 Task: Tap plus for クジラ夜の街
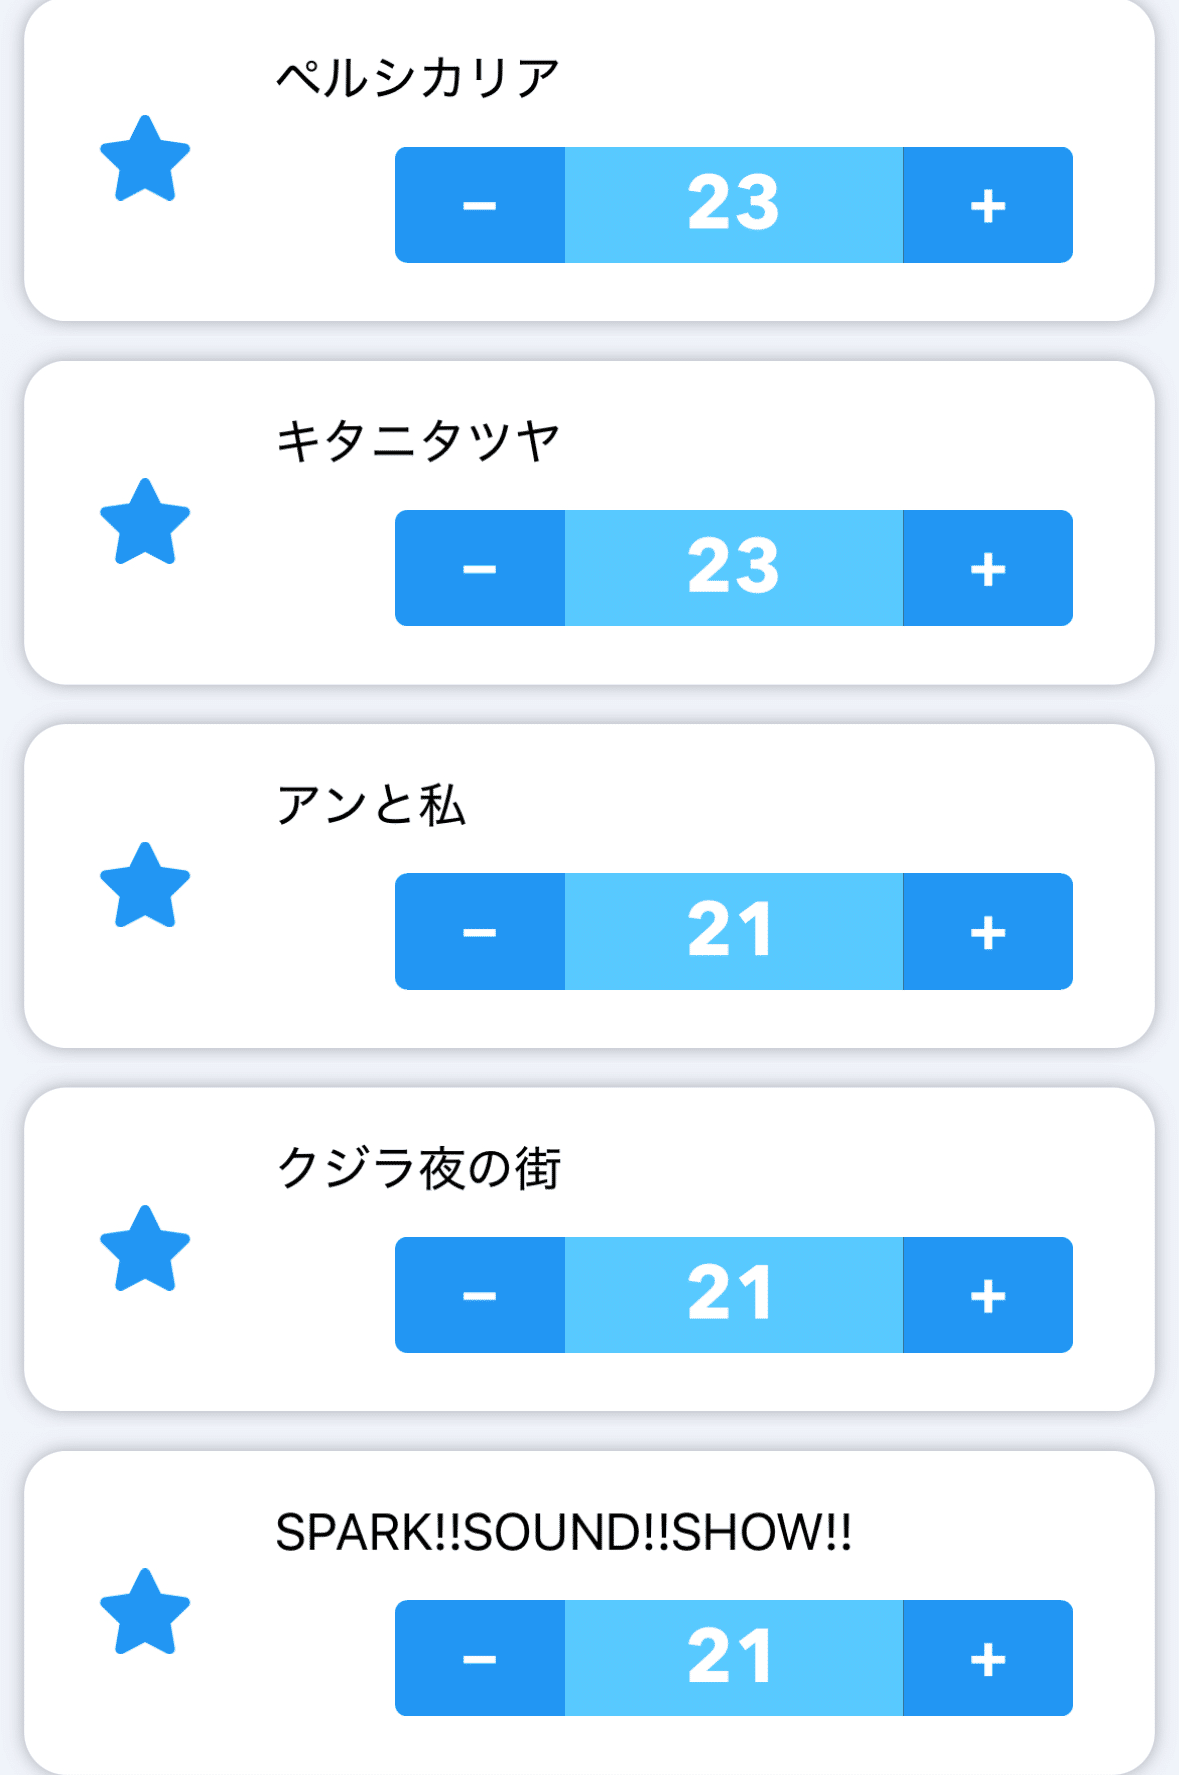coord(987,1295)
